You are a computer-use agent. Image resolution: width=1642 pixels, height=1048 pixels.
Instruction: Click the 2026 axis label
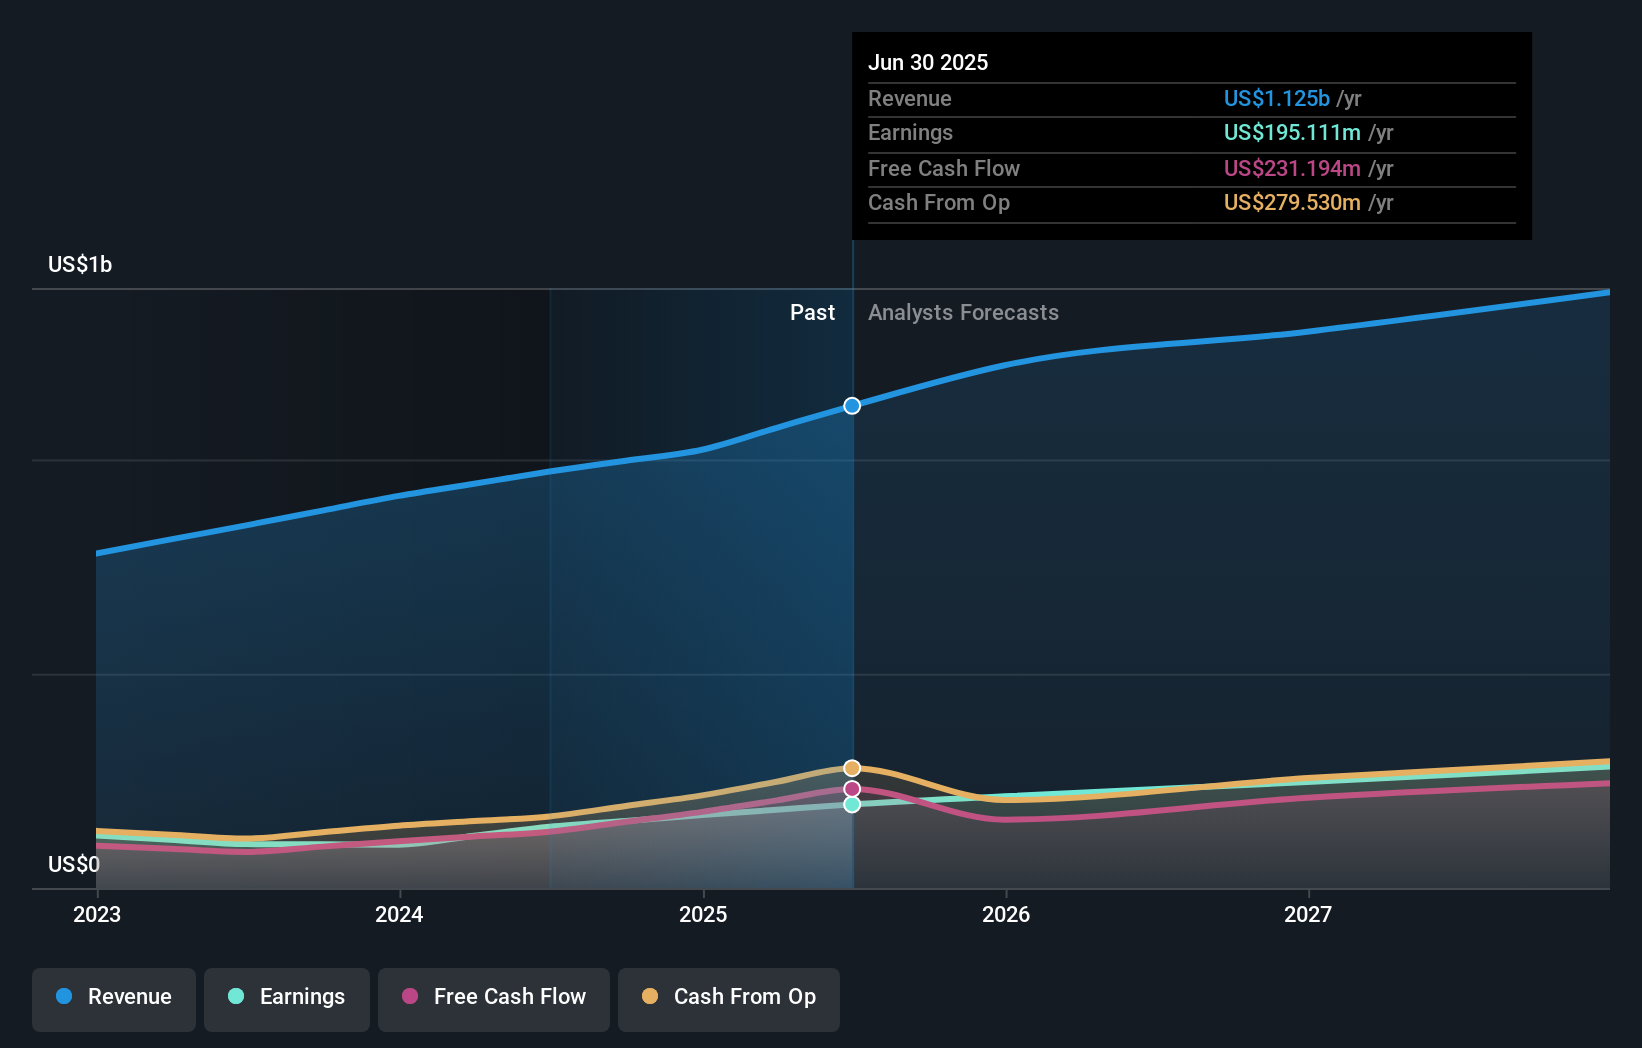(x=1008, y=914)
